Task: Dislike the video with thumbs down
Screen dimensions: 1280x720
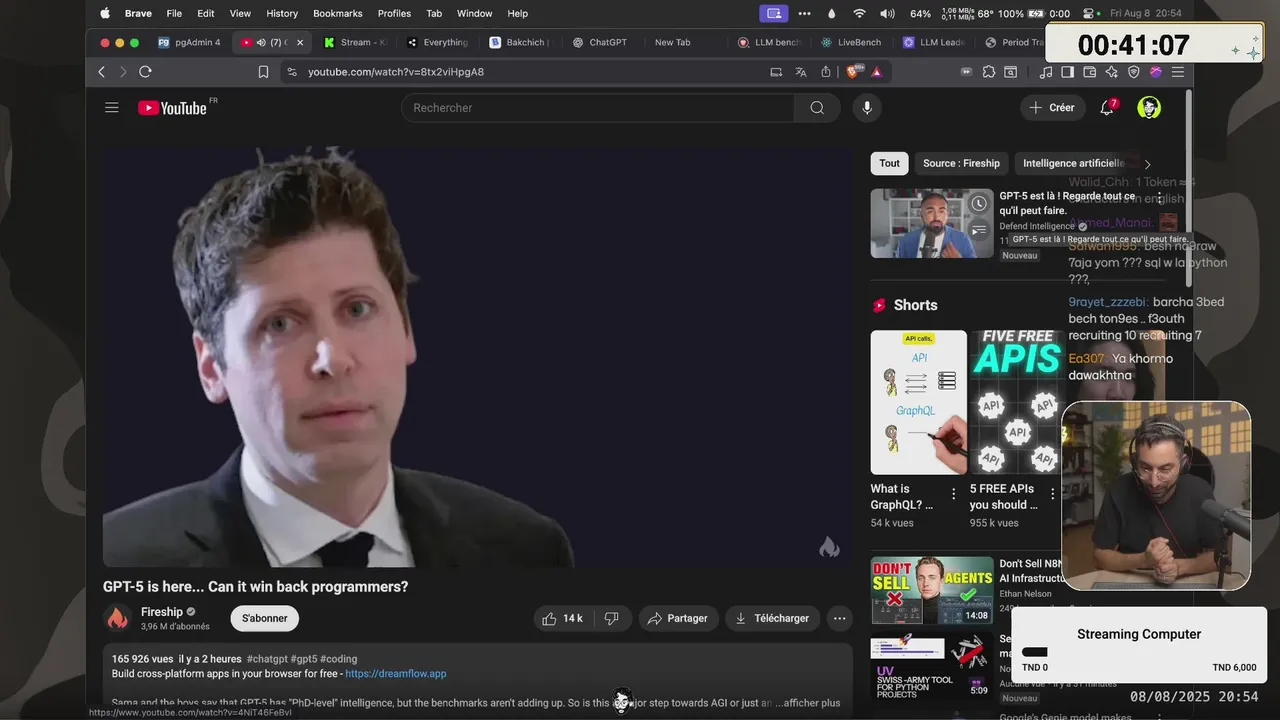Action: tap(612, 619)
